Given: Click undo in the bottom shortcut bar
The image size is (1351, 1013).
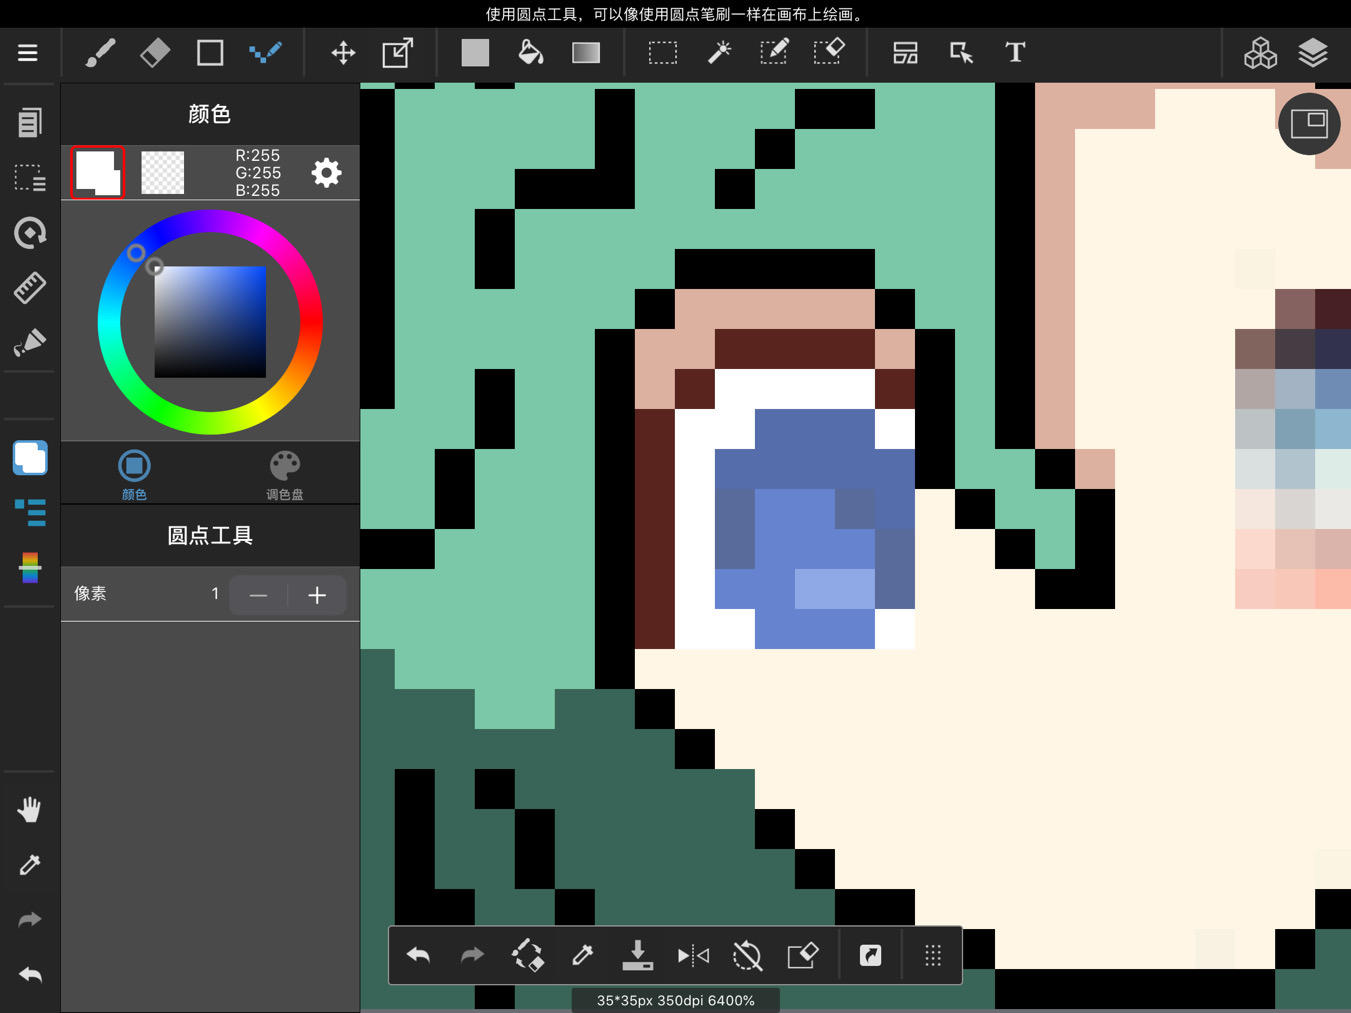Looking at the screenshot, I should (x=419, y=956).
